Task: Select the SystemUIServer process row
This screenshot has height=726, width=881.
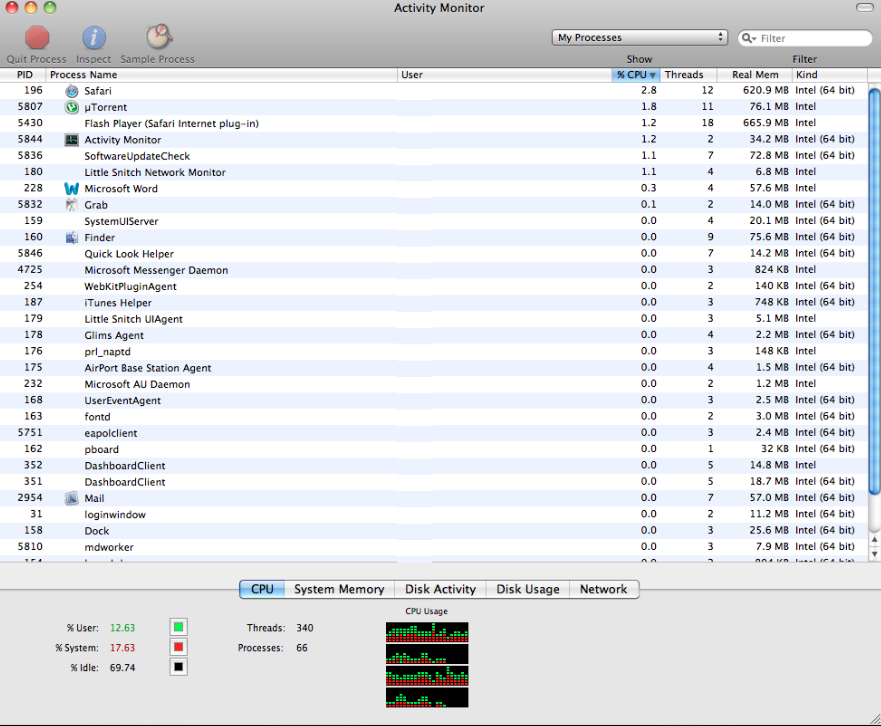Action: point(433,221)
